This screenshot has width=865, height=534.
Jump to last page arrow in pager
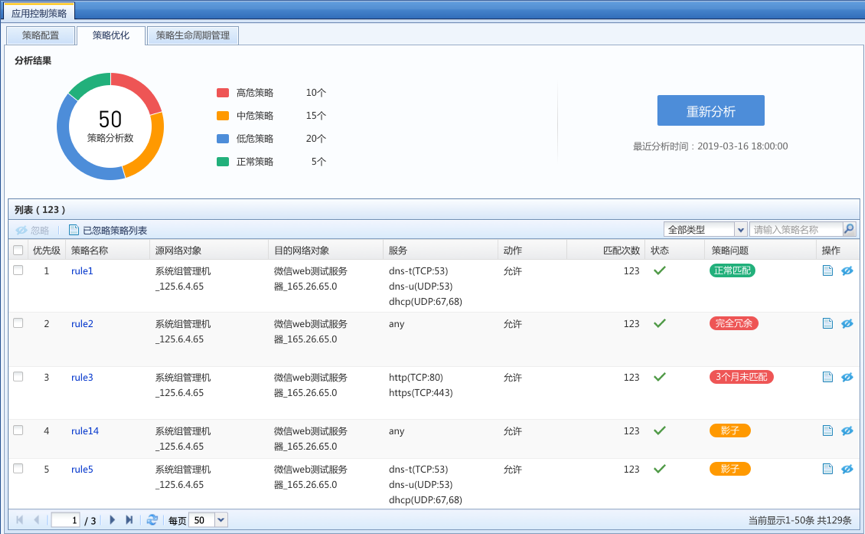point(129,520)
